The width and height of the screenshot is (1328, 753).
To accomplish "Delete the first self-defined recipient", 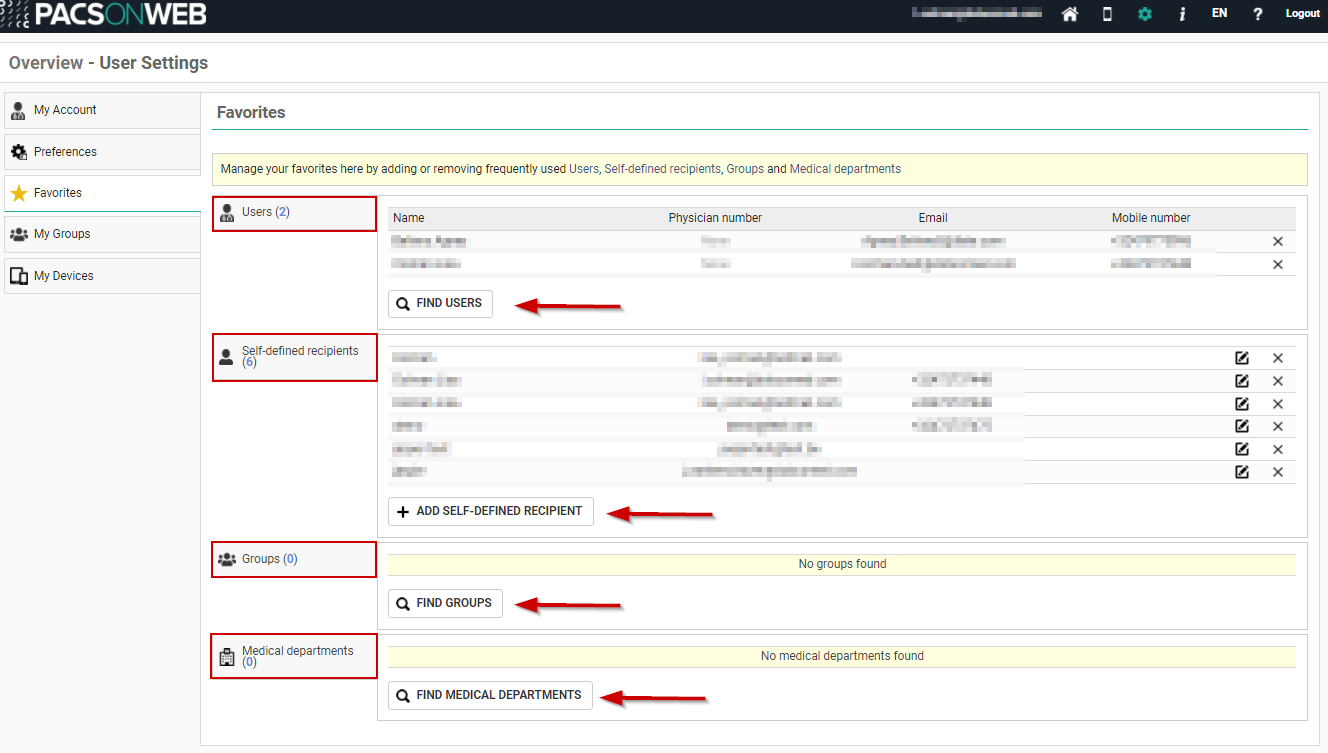I will point(1277,358).
